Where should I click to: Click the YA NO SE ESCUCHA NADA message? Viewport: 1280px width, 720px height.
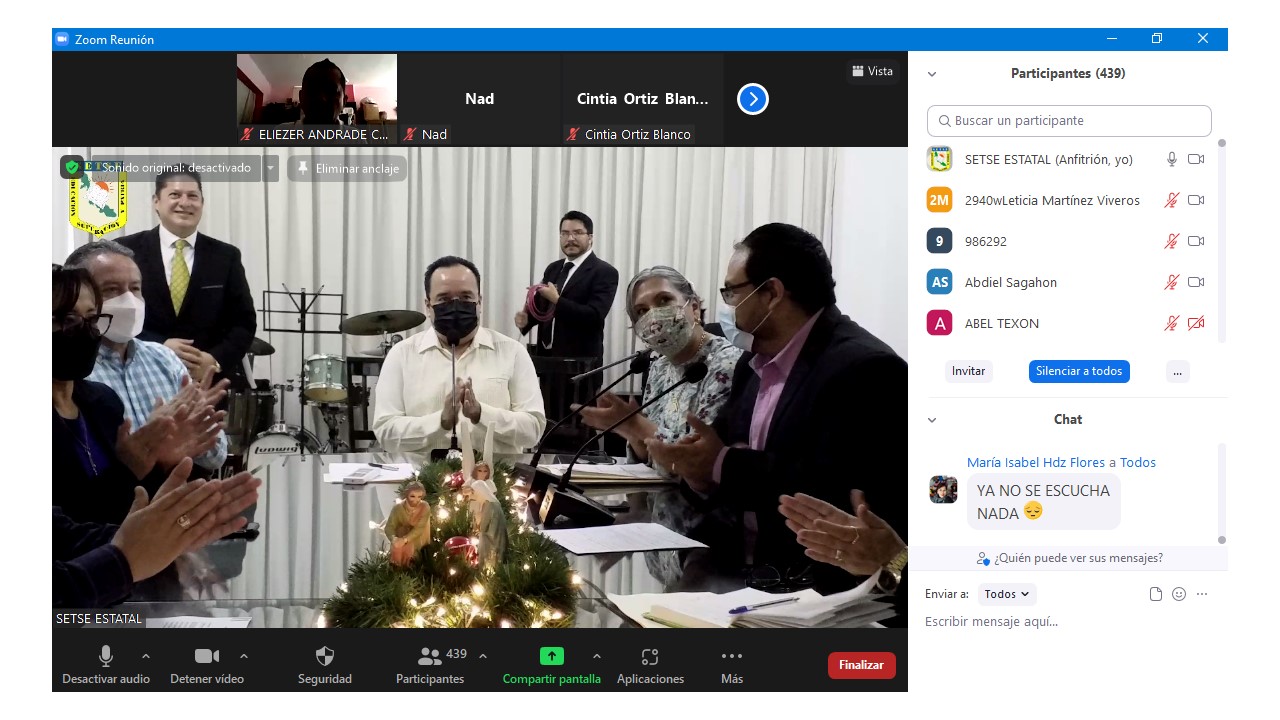tap(1044, 502)
